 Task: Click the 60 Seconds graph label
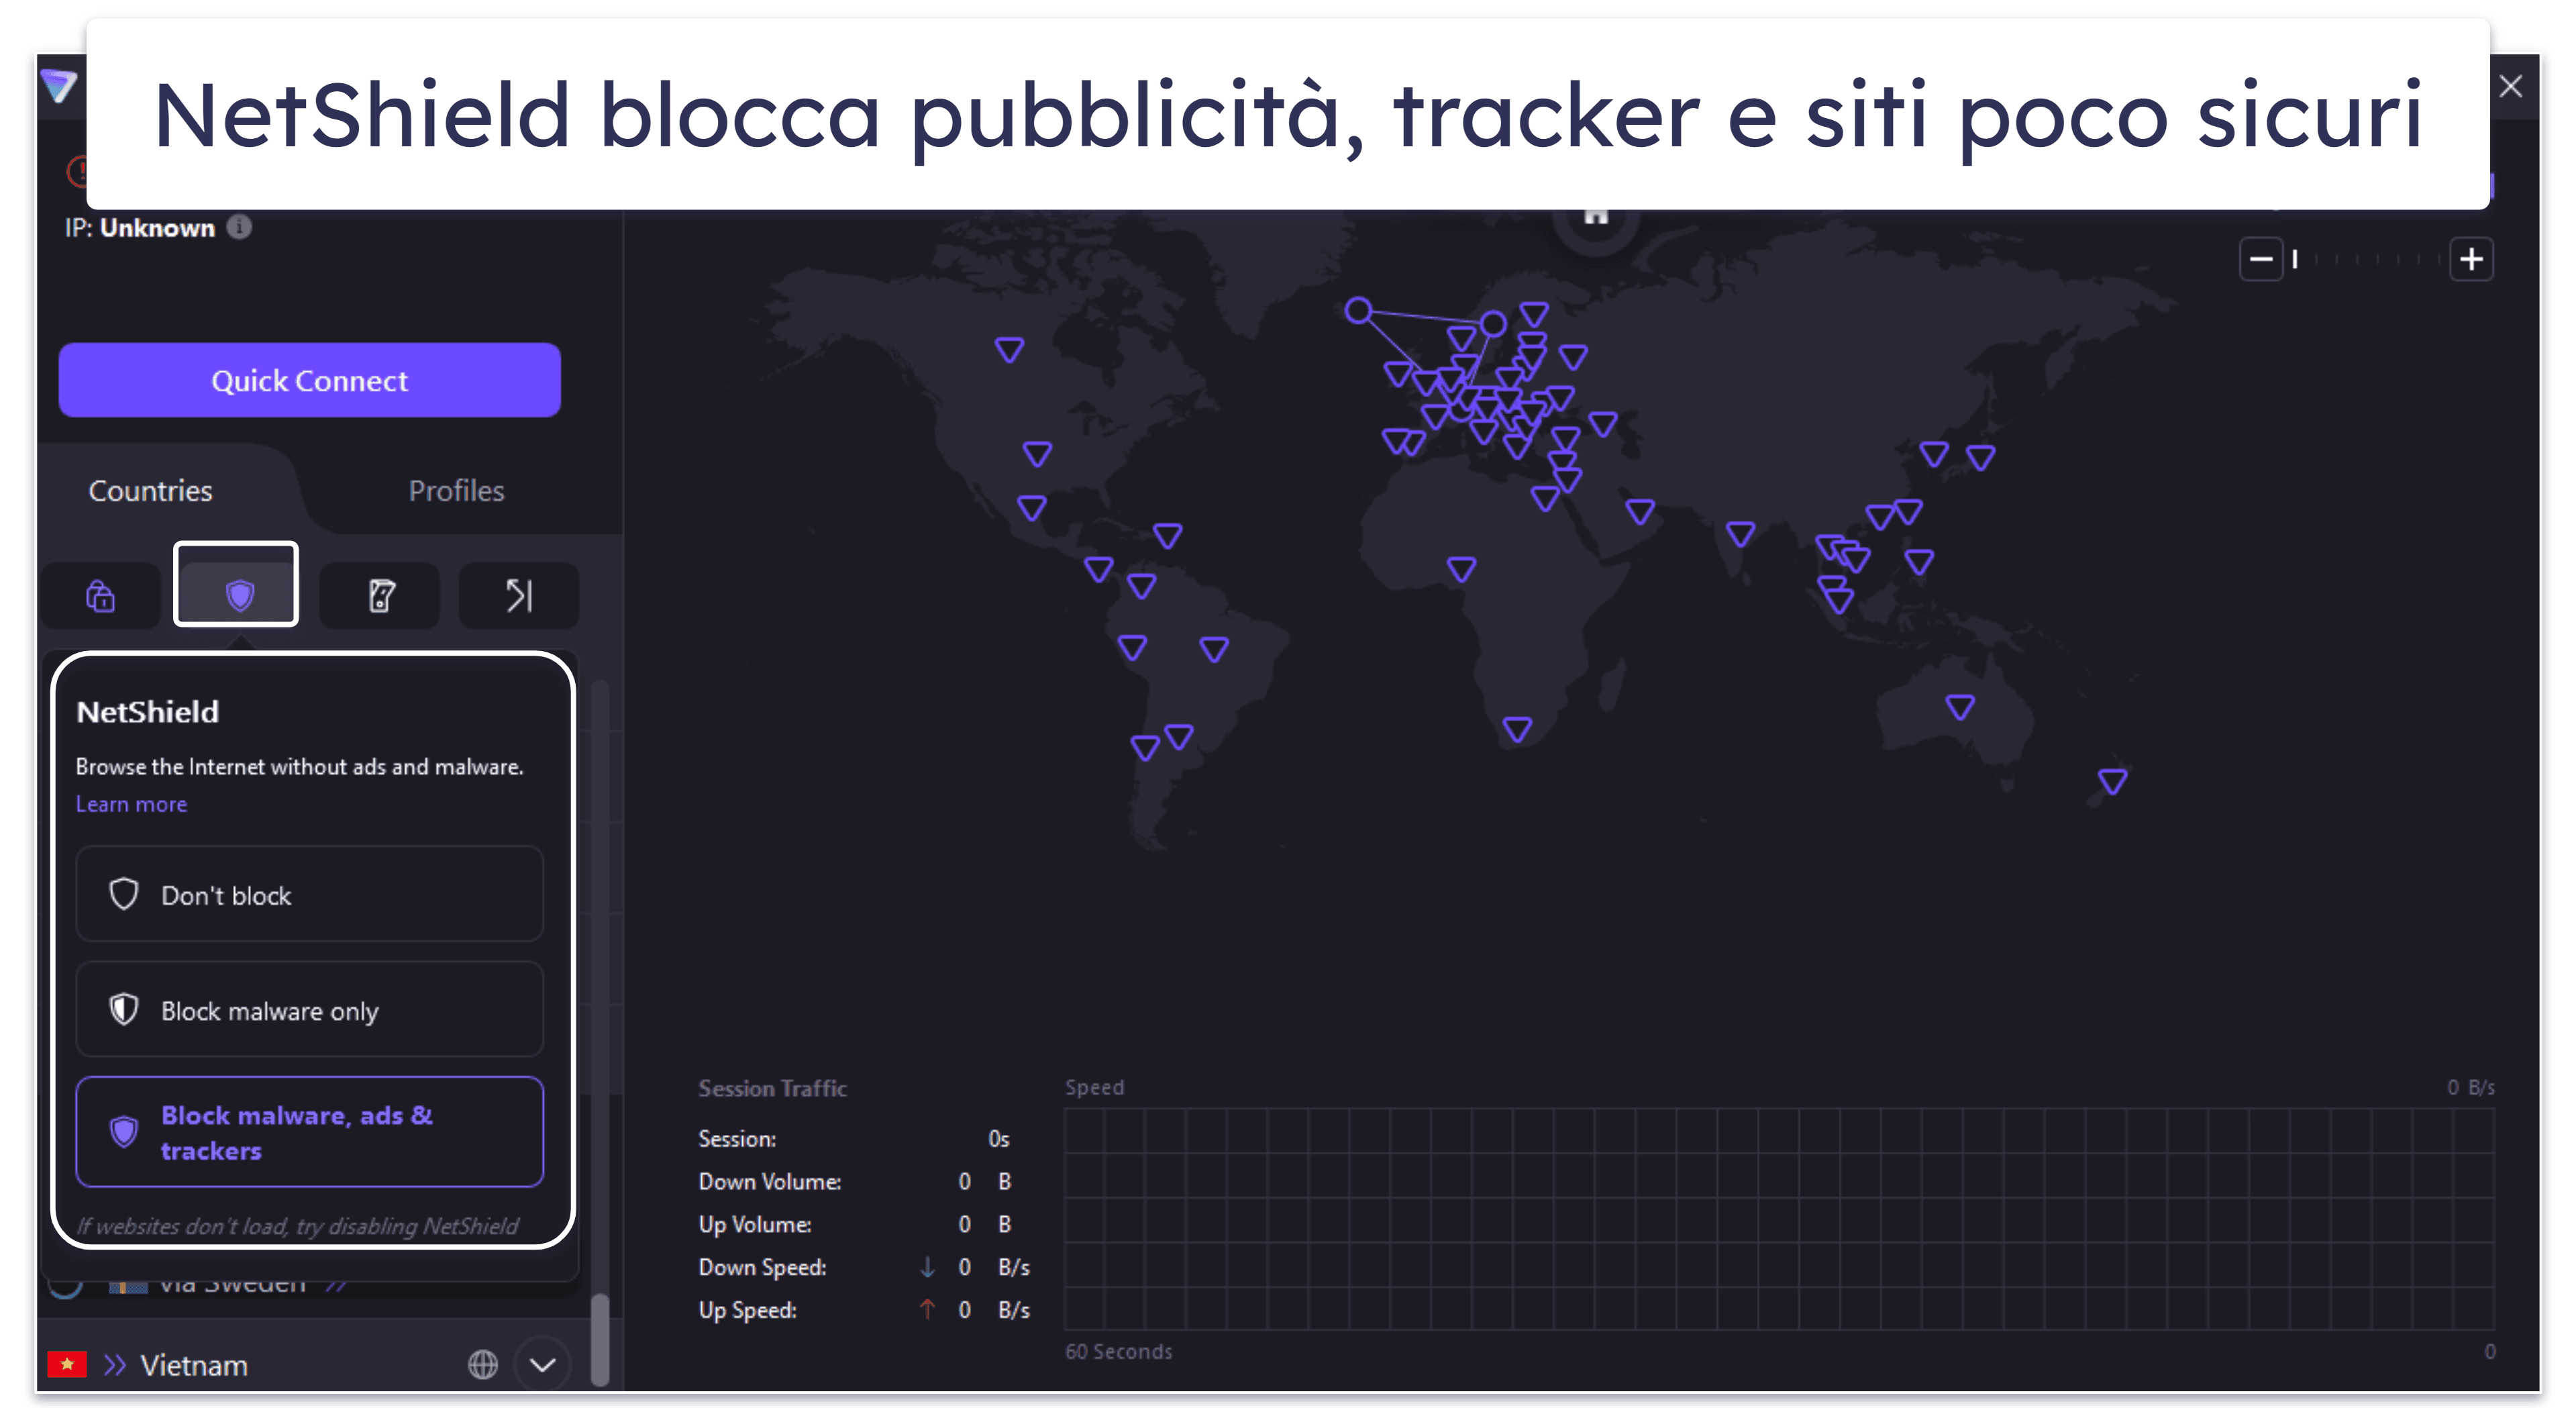tap(1118, 1351)
